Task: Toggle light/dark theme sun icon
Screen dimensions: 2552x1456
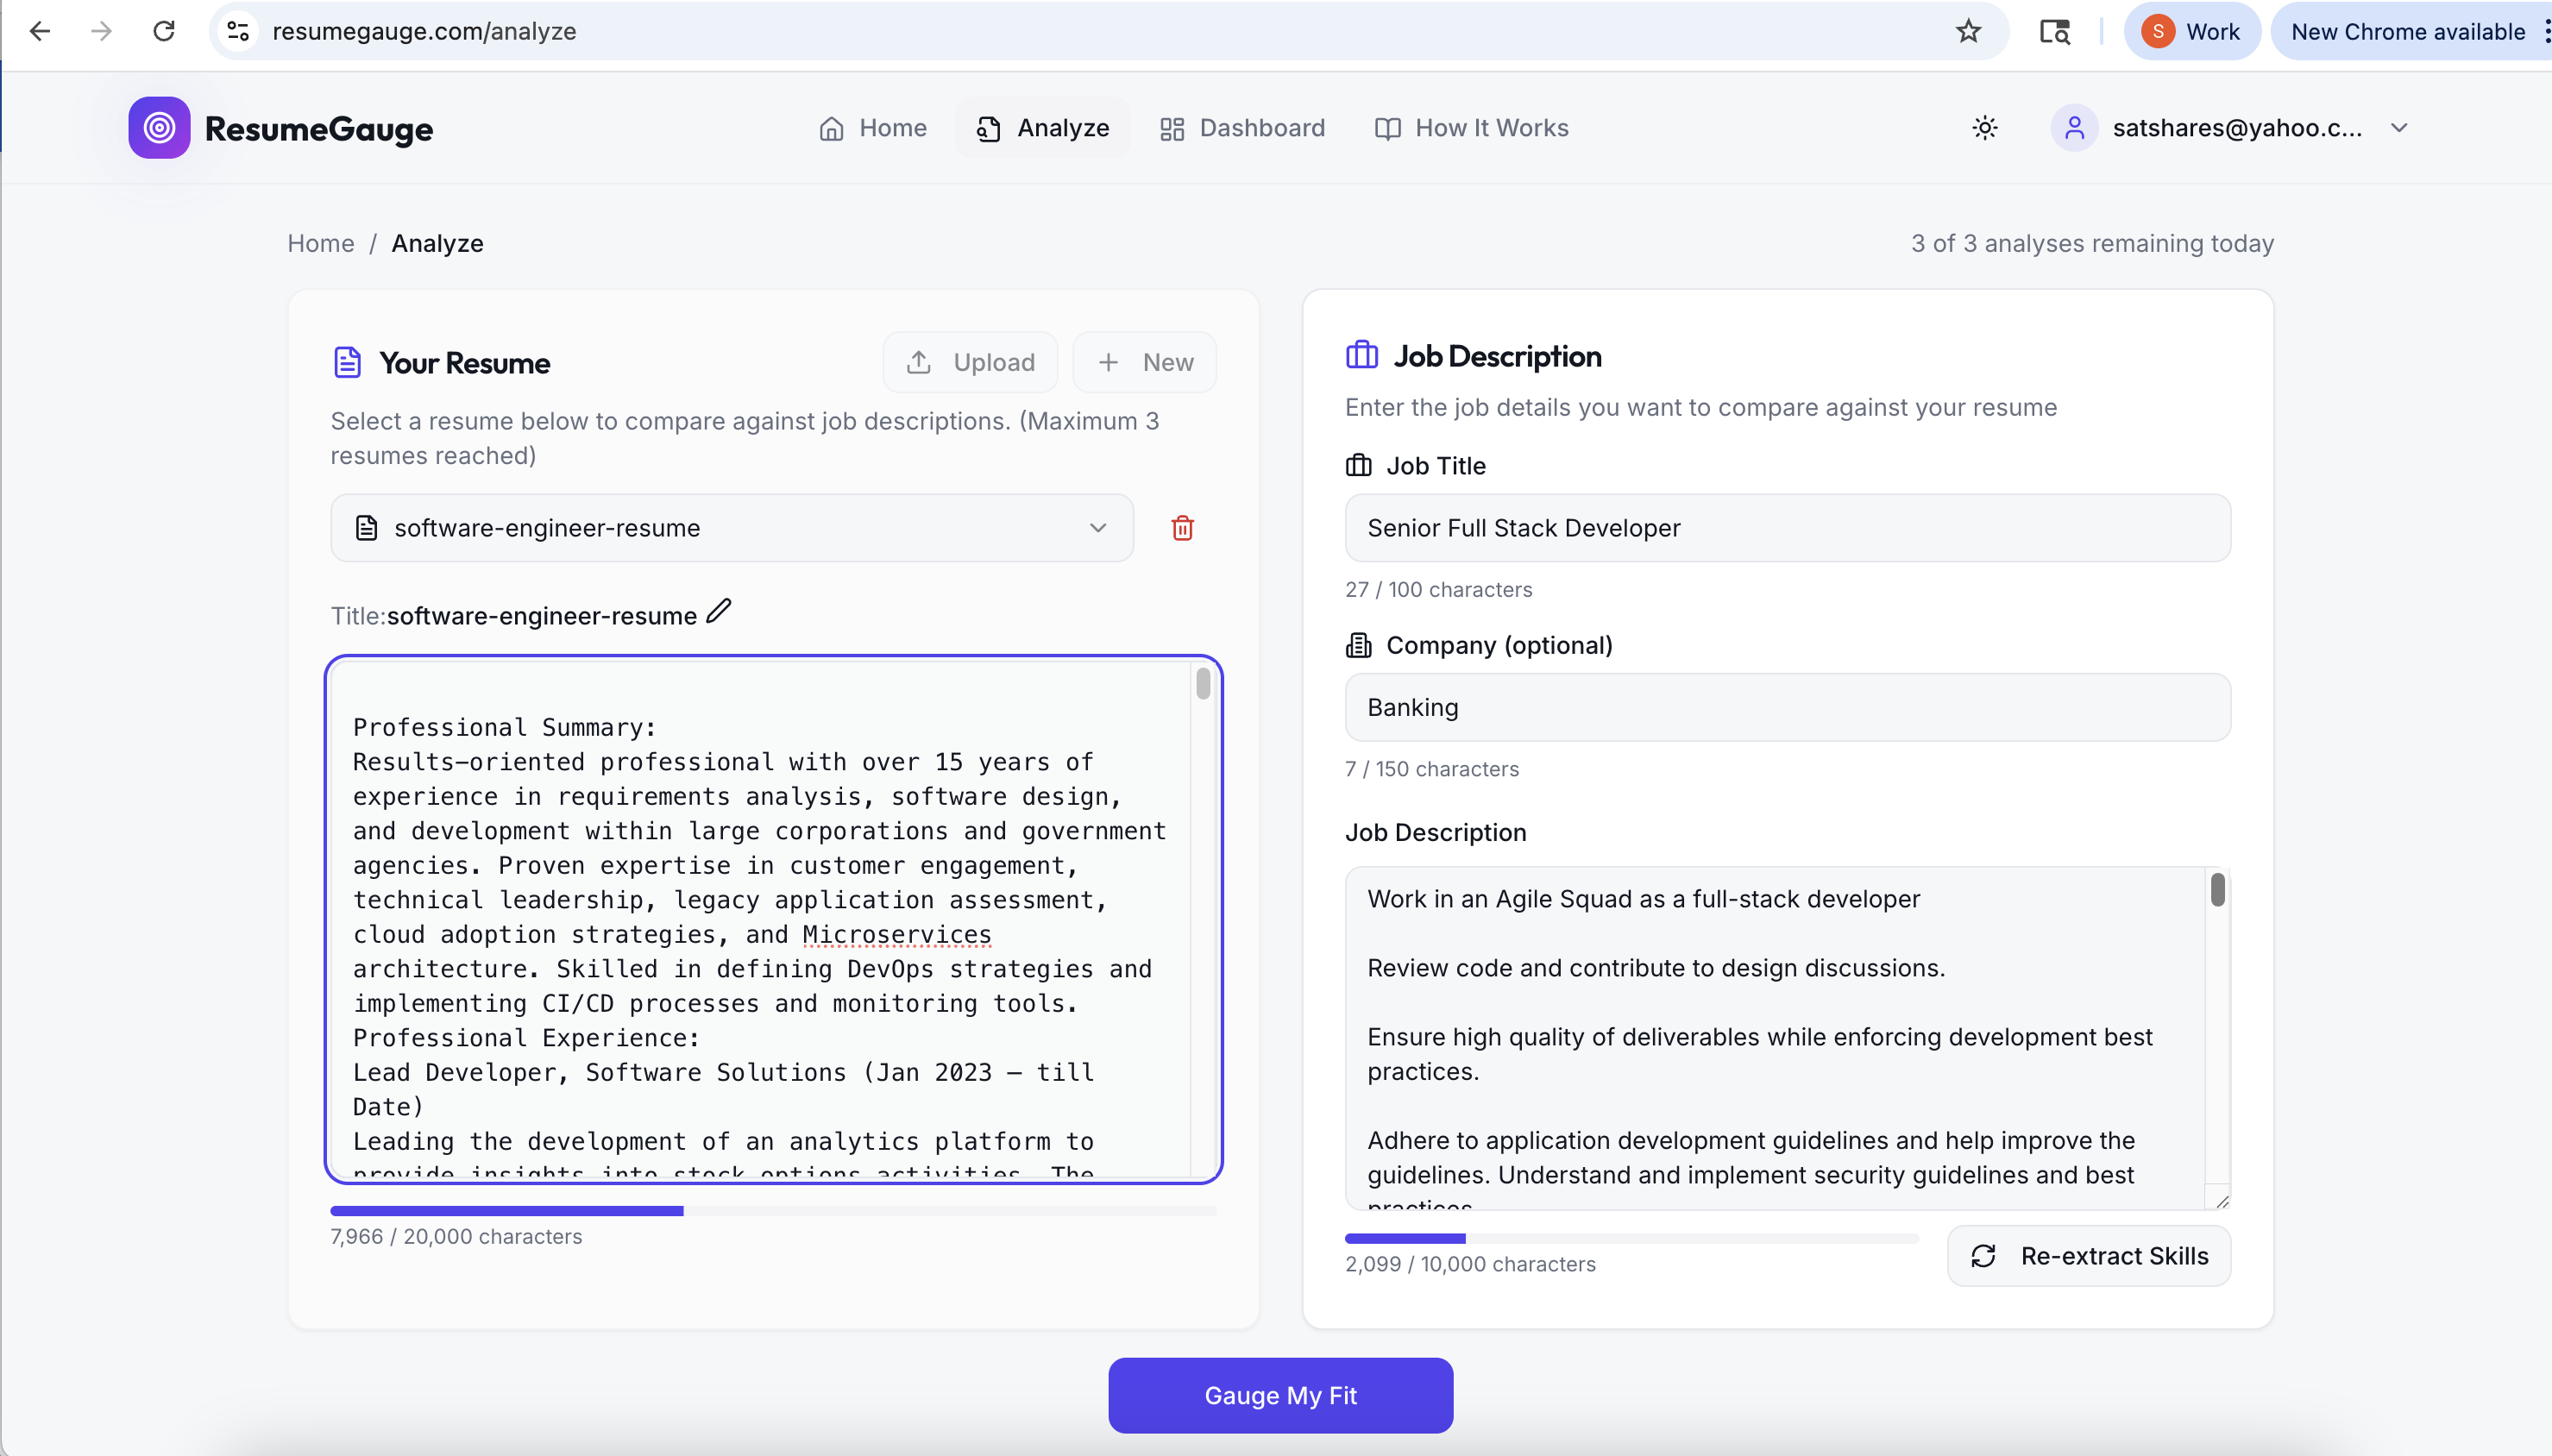Action: tap(1984, 128)
